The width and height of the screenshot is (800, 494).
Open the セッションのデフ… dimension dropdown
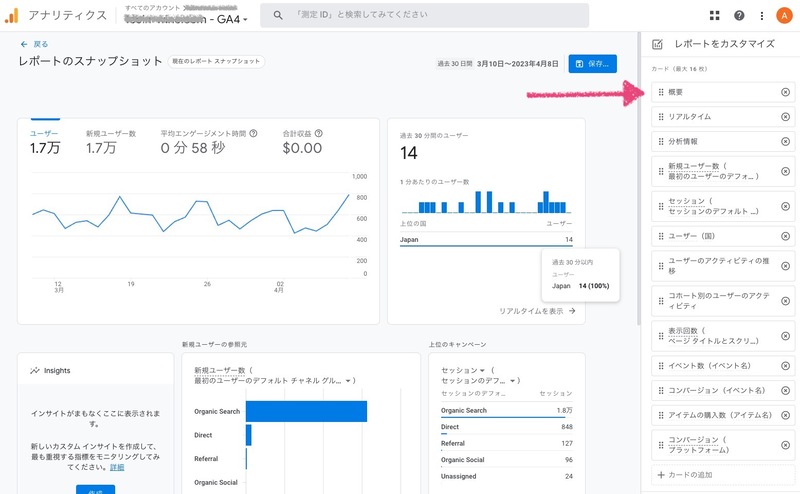pos(512,381)
